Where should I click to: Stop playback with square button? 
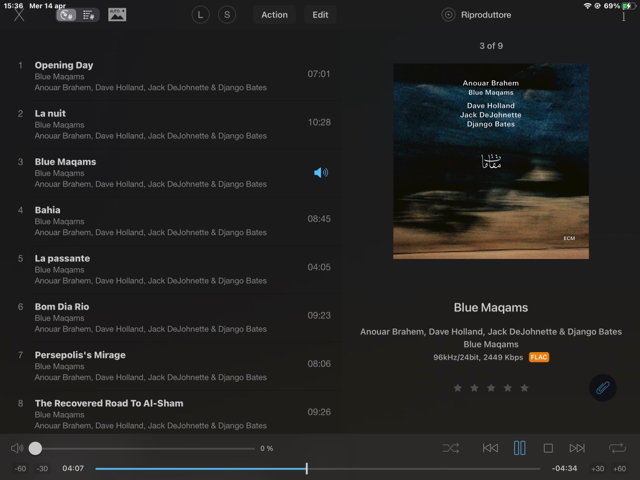[548, 448]
